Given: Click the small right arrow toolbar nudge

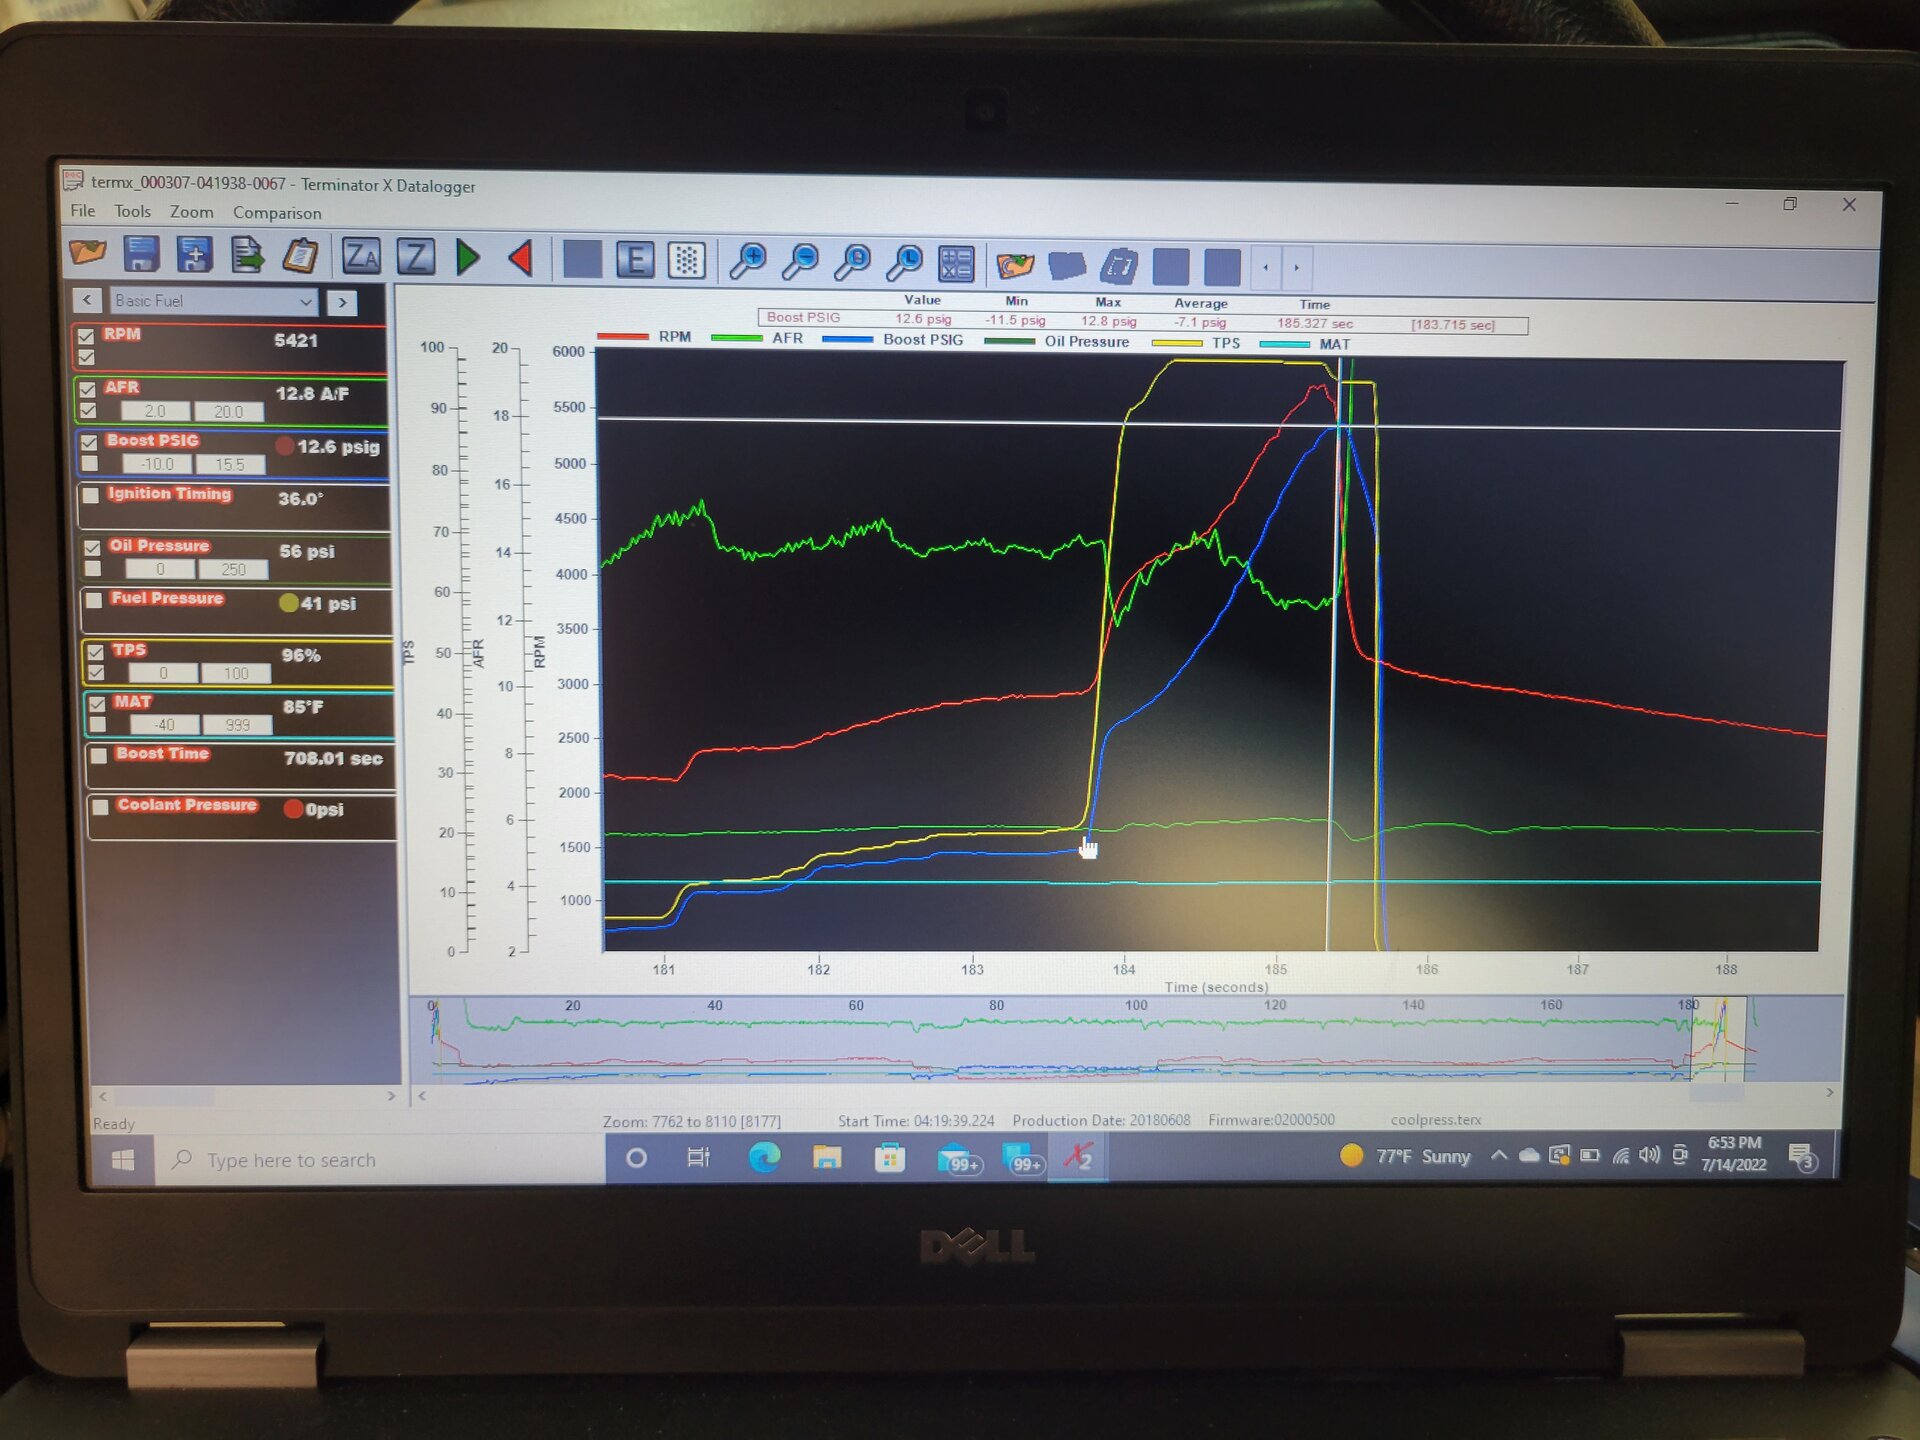Looking at the screenshot, I should (x=1297, y=268).
